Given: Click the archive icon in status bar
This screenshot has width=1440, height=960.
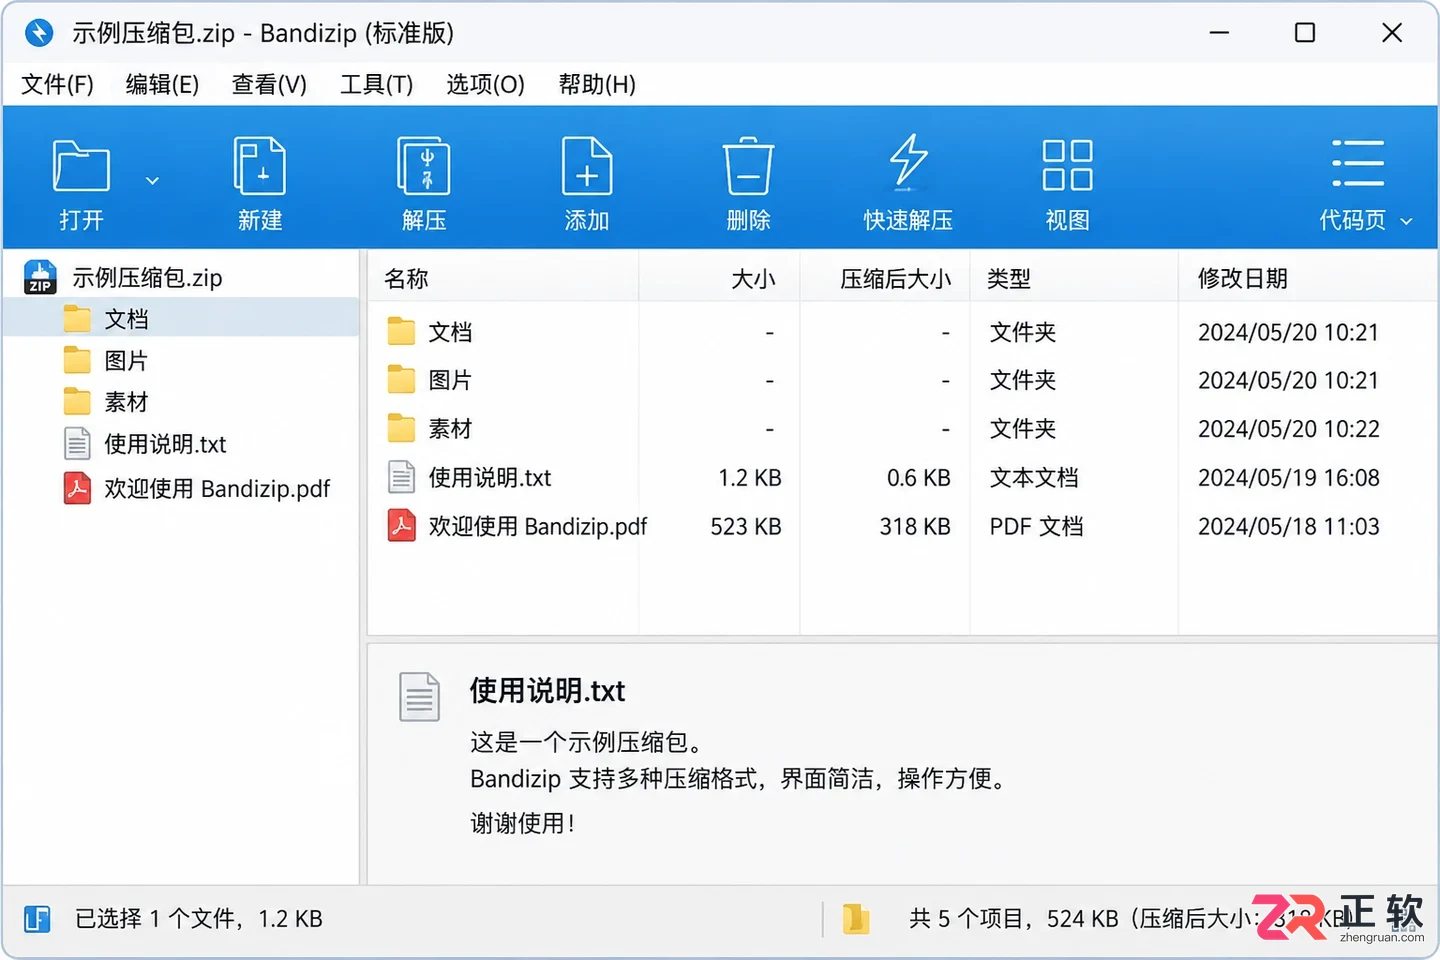Looking at the screenshot, I should coord(856,918).
